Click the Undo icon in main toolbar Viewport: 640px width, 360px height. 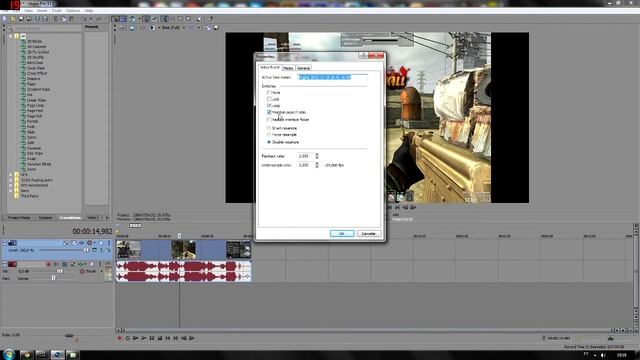tap(84, 19)
